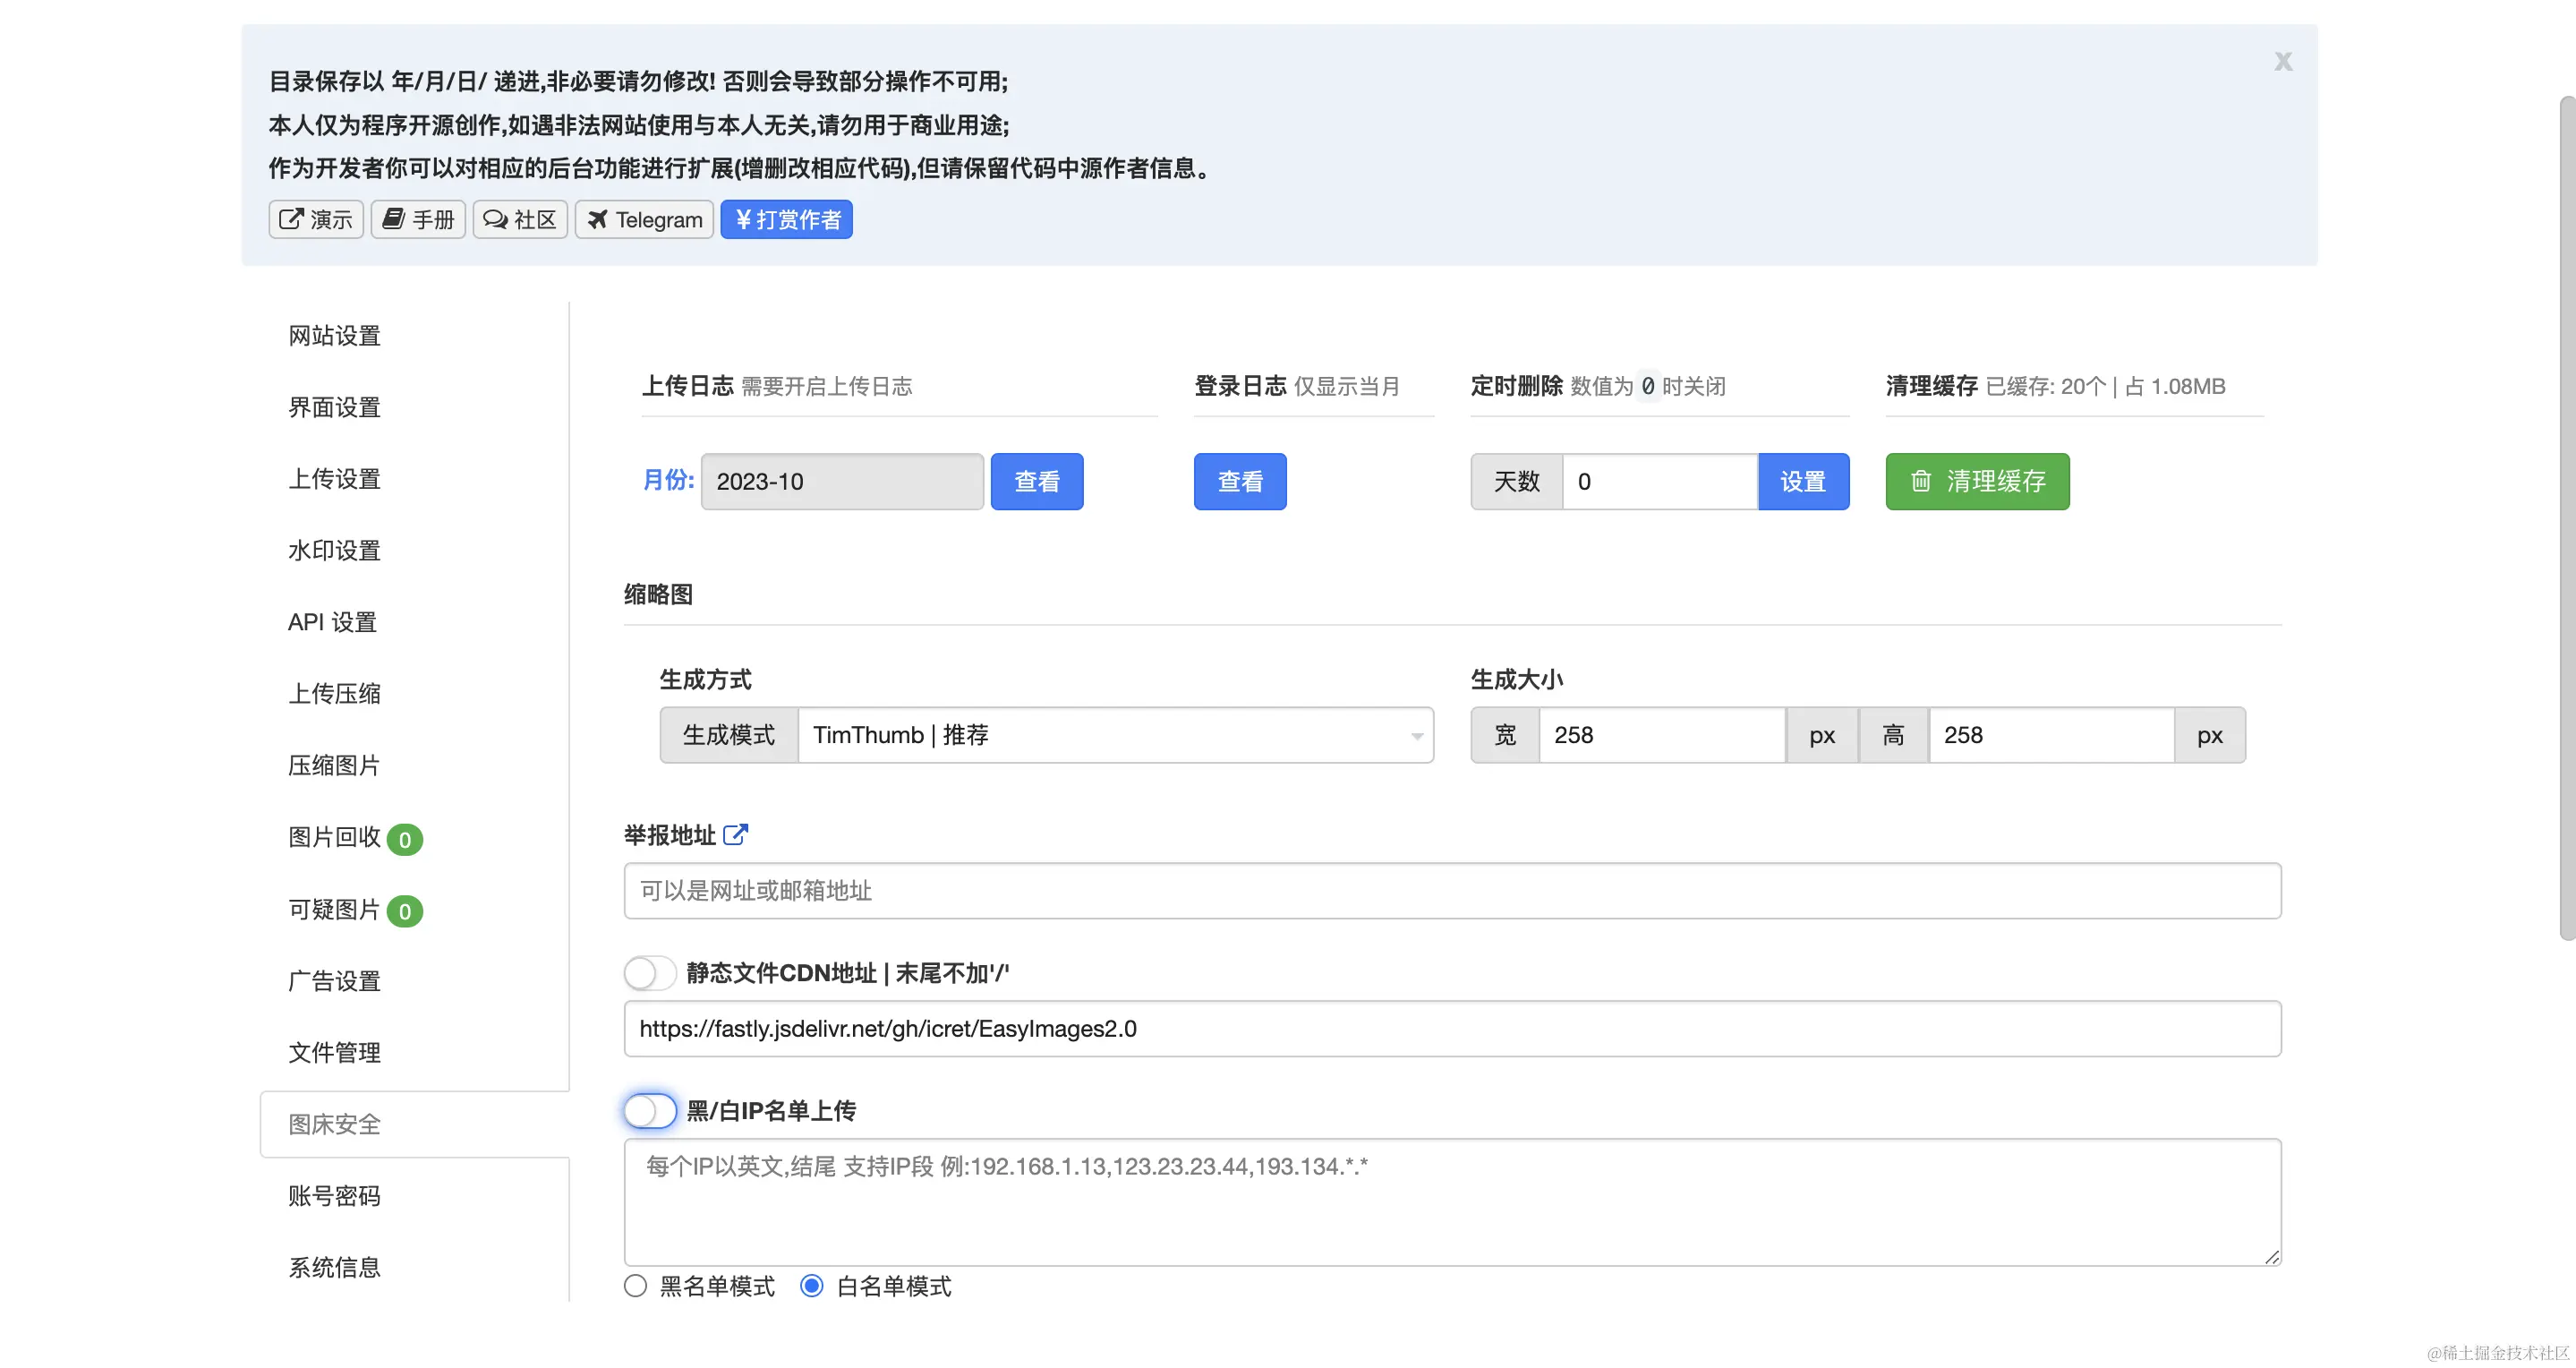Click 查看 under 登录日志
The height and width of the screenshot is (1368, 2576).
(x=1239, y=481)
